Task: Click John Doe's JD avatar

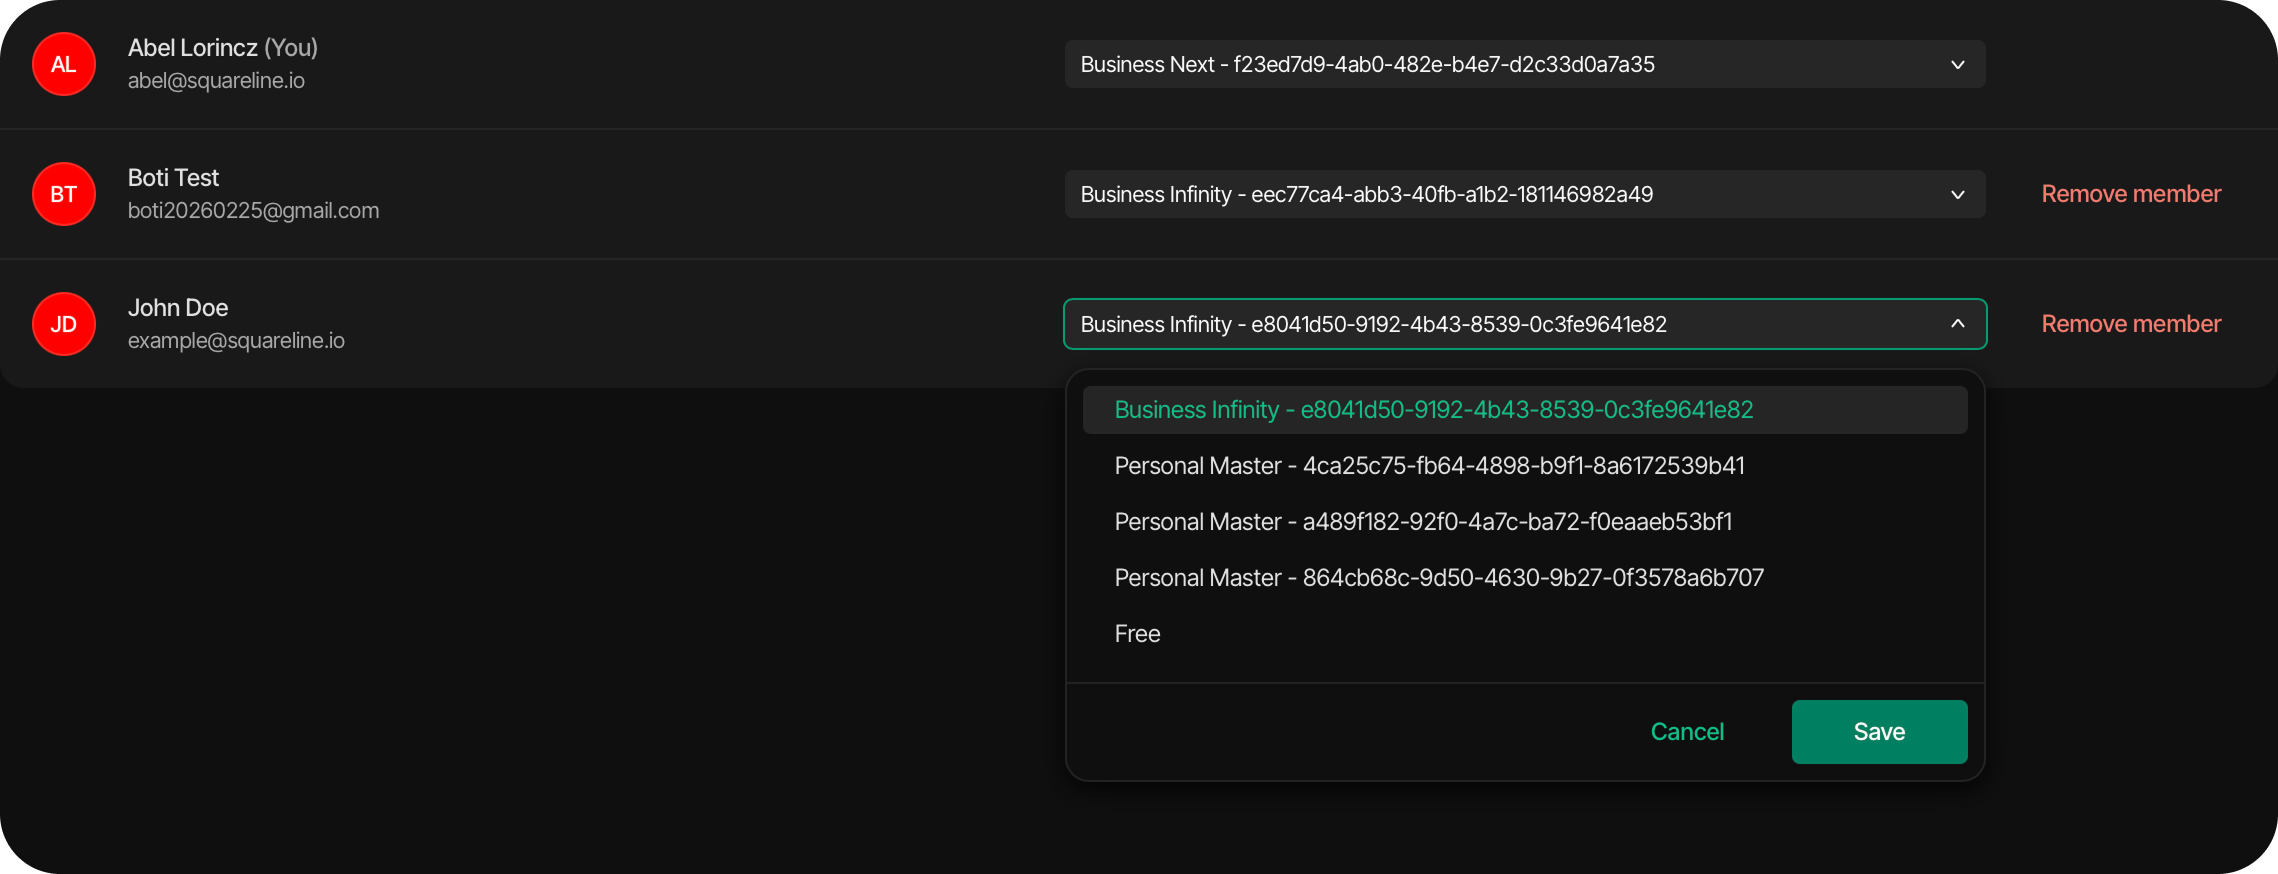Action: pyautogui.click(x=64, y=324)
